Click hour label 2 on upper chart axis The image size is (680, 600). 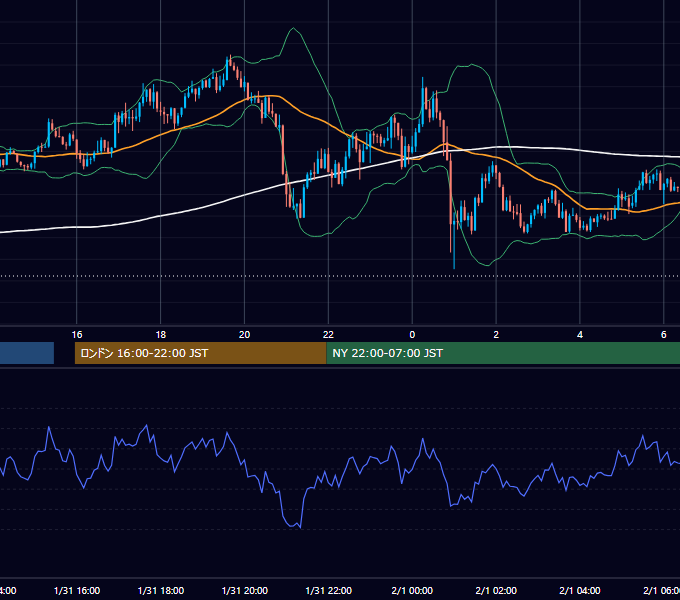(x=496, y=335)
